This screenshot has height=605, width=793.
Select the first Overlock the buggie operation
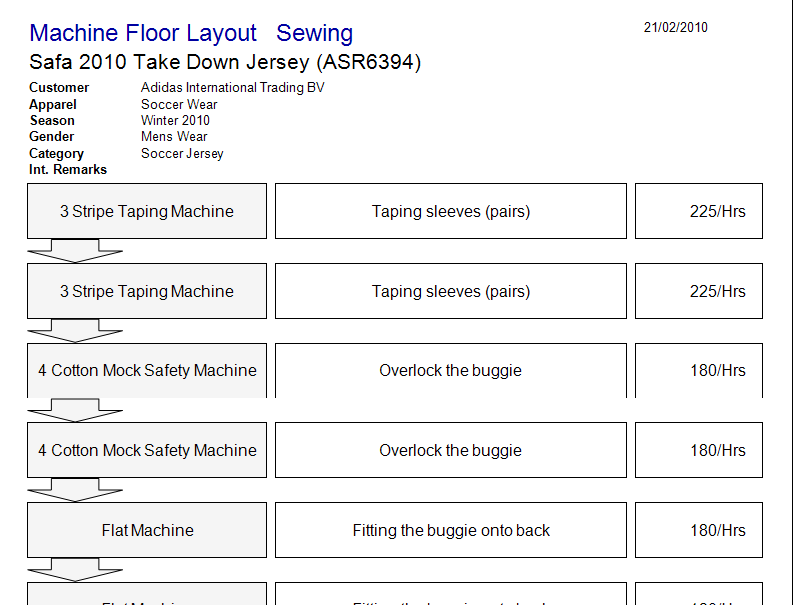451,370
